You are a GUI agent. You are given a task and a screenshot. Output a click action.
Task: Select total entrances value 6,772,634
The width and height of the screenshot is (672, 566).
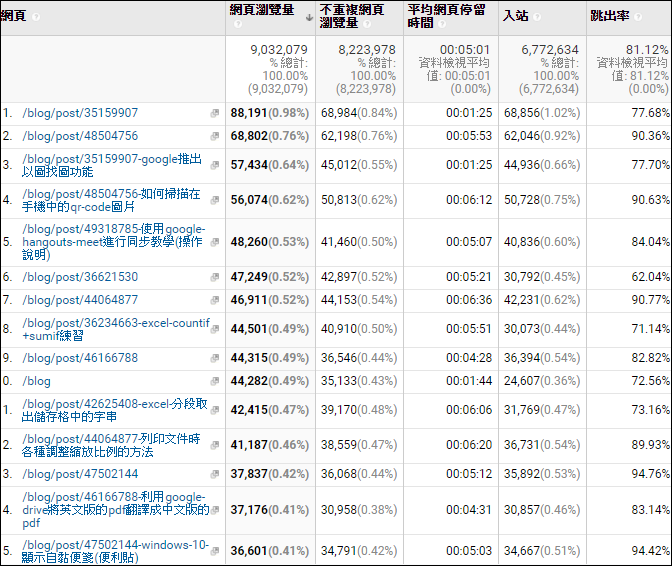click(x=550, y=50)
